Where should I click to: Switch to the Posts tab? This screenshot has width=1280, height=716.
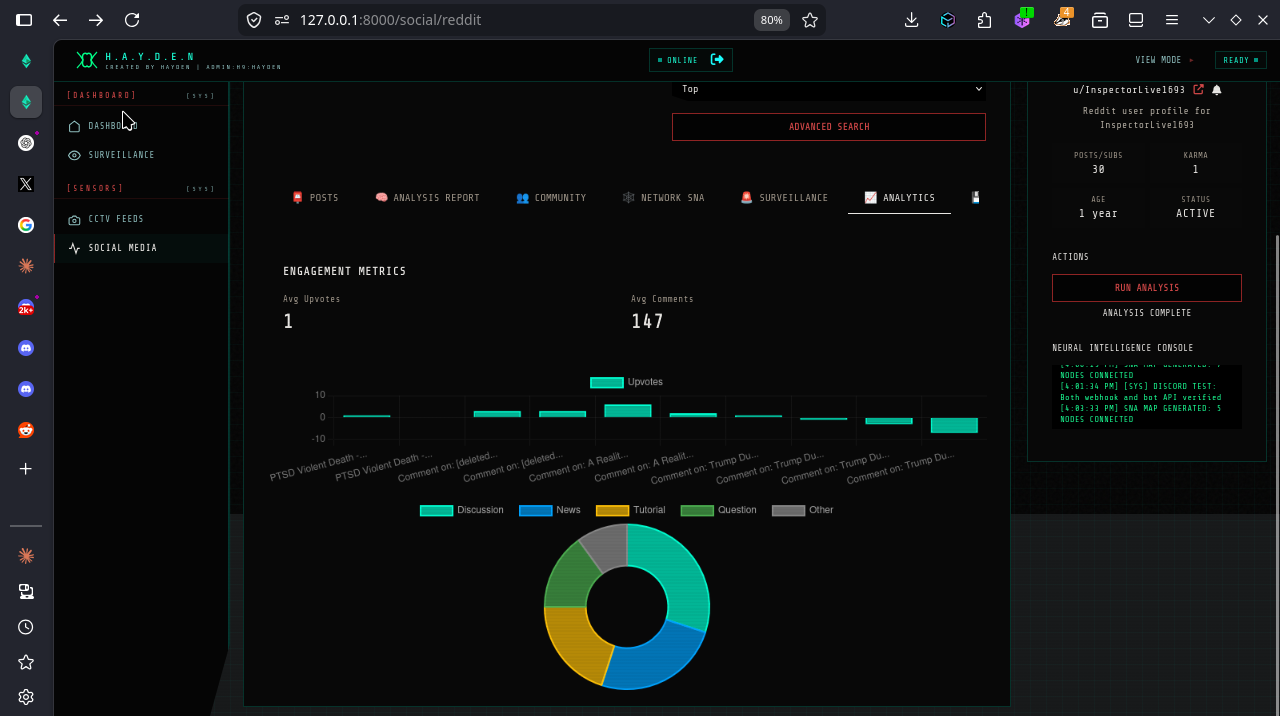tap(315, 198)
